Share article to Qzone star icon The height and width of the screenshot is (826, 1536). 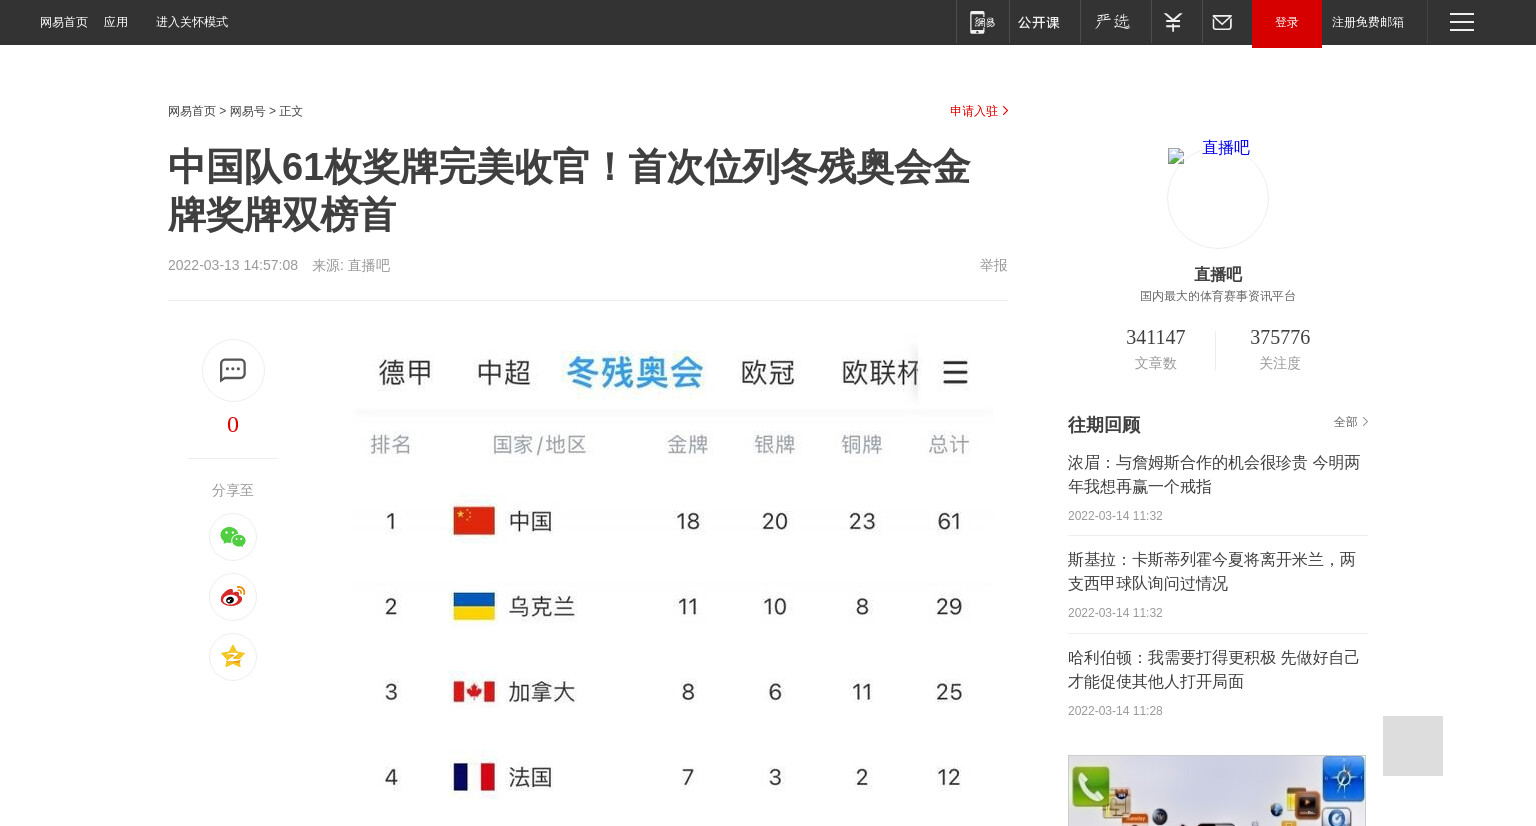pyautogui.click(x=233, y=657)
